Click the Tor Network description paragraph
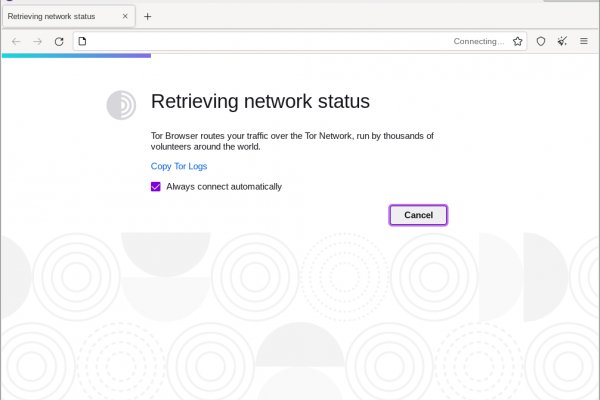Viewport: 600px width, 400px height. [292, 140]
